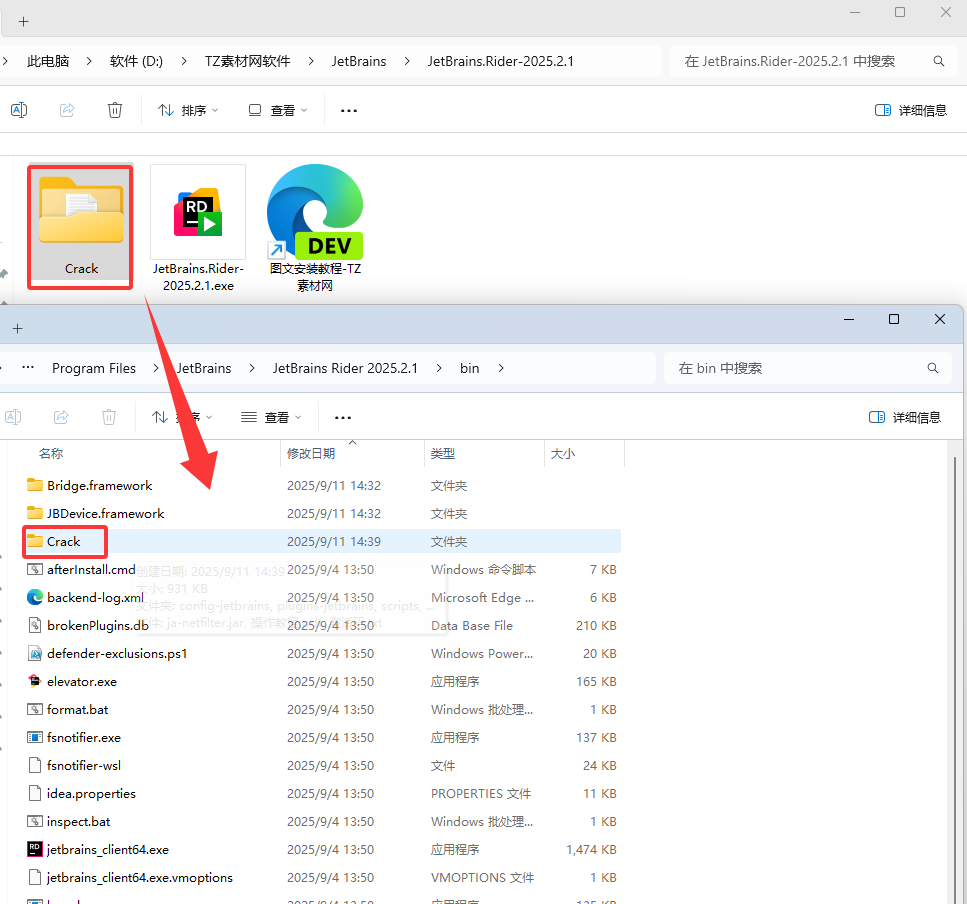
Task: Click fsnotifier.exe file icon
Action: 35,737
